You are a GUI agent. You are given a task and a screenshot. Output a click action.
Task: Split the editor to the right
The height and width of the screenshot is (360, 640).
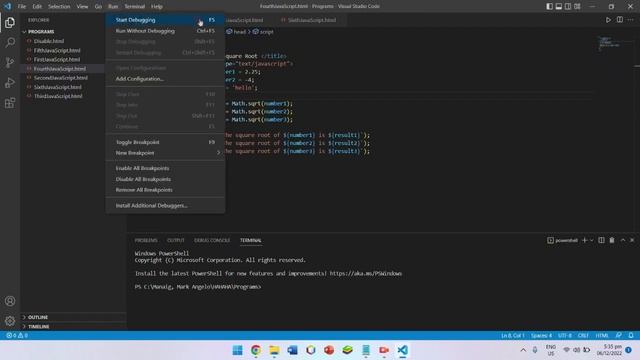[620, 20]
